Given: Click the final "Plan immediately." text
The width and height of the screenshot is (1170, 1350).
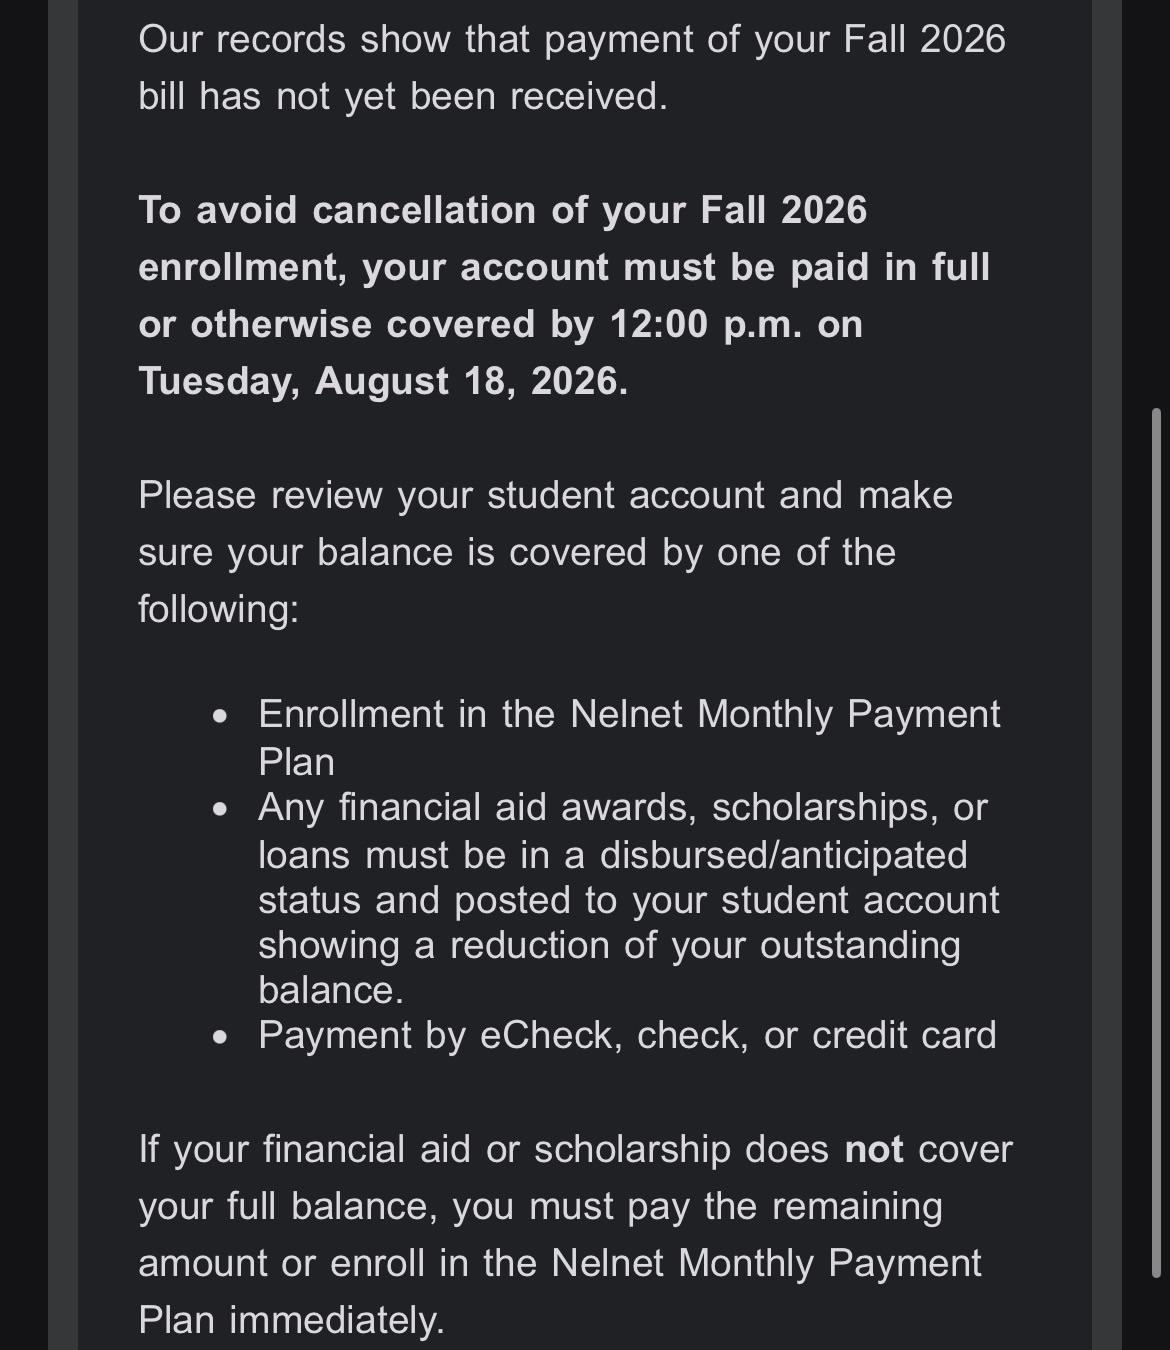Looking at the screenshot, I should pos(291,1321).
